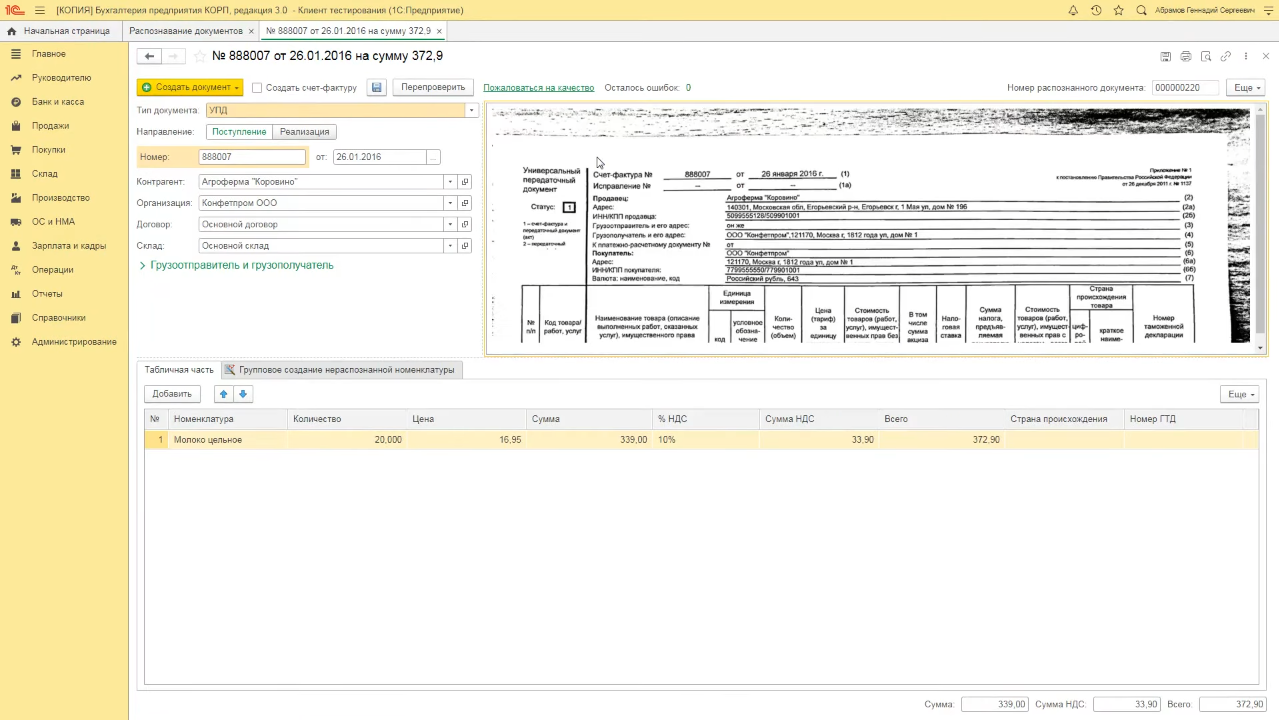
Task: Click the Перепроверить button
Action: point(433,87)
